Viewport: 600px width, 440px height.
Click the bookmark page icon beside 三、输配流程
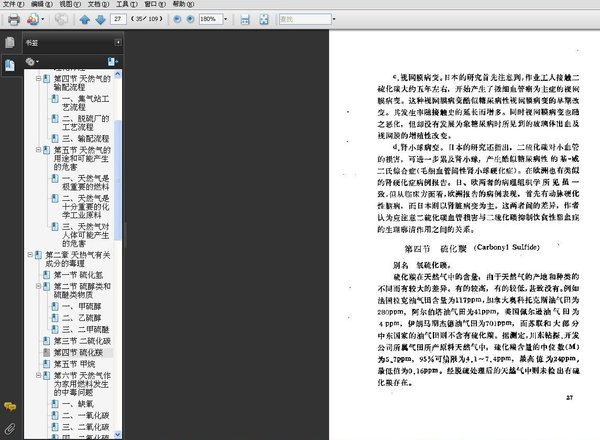55,138
